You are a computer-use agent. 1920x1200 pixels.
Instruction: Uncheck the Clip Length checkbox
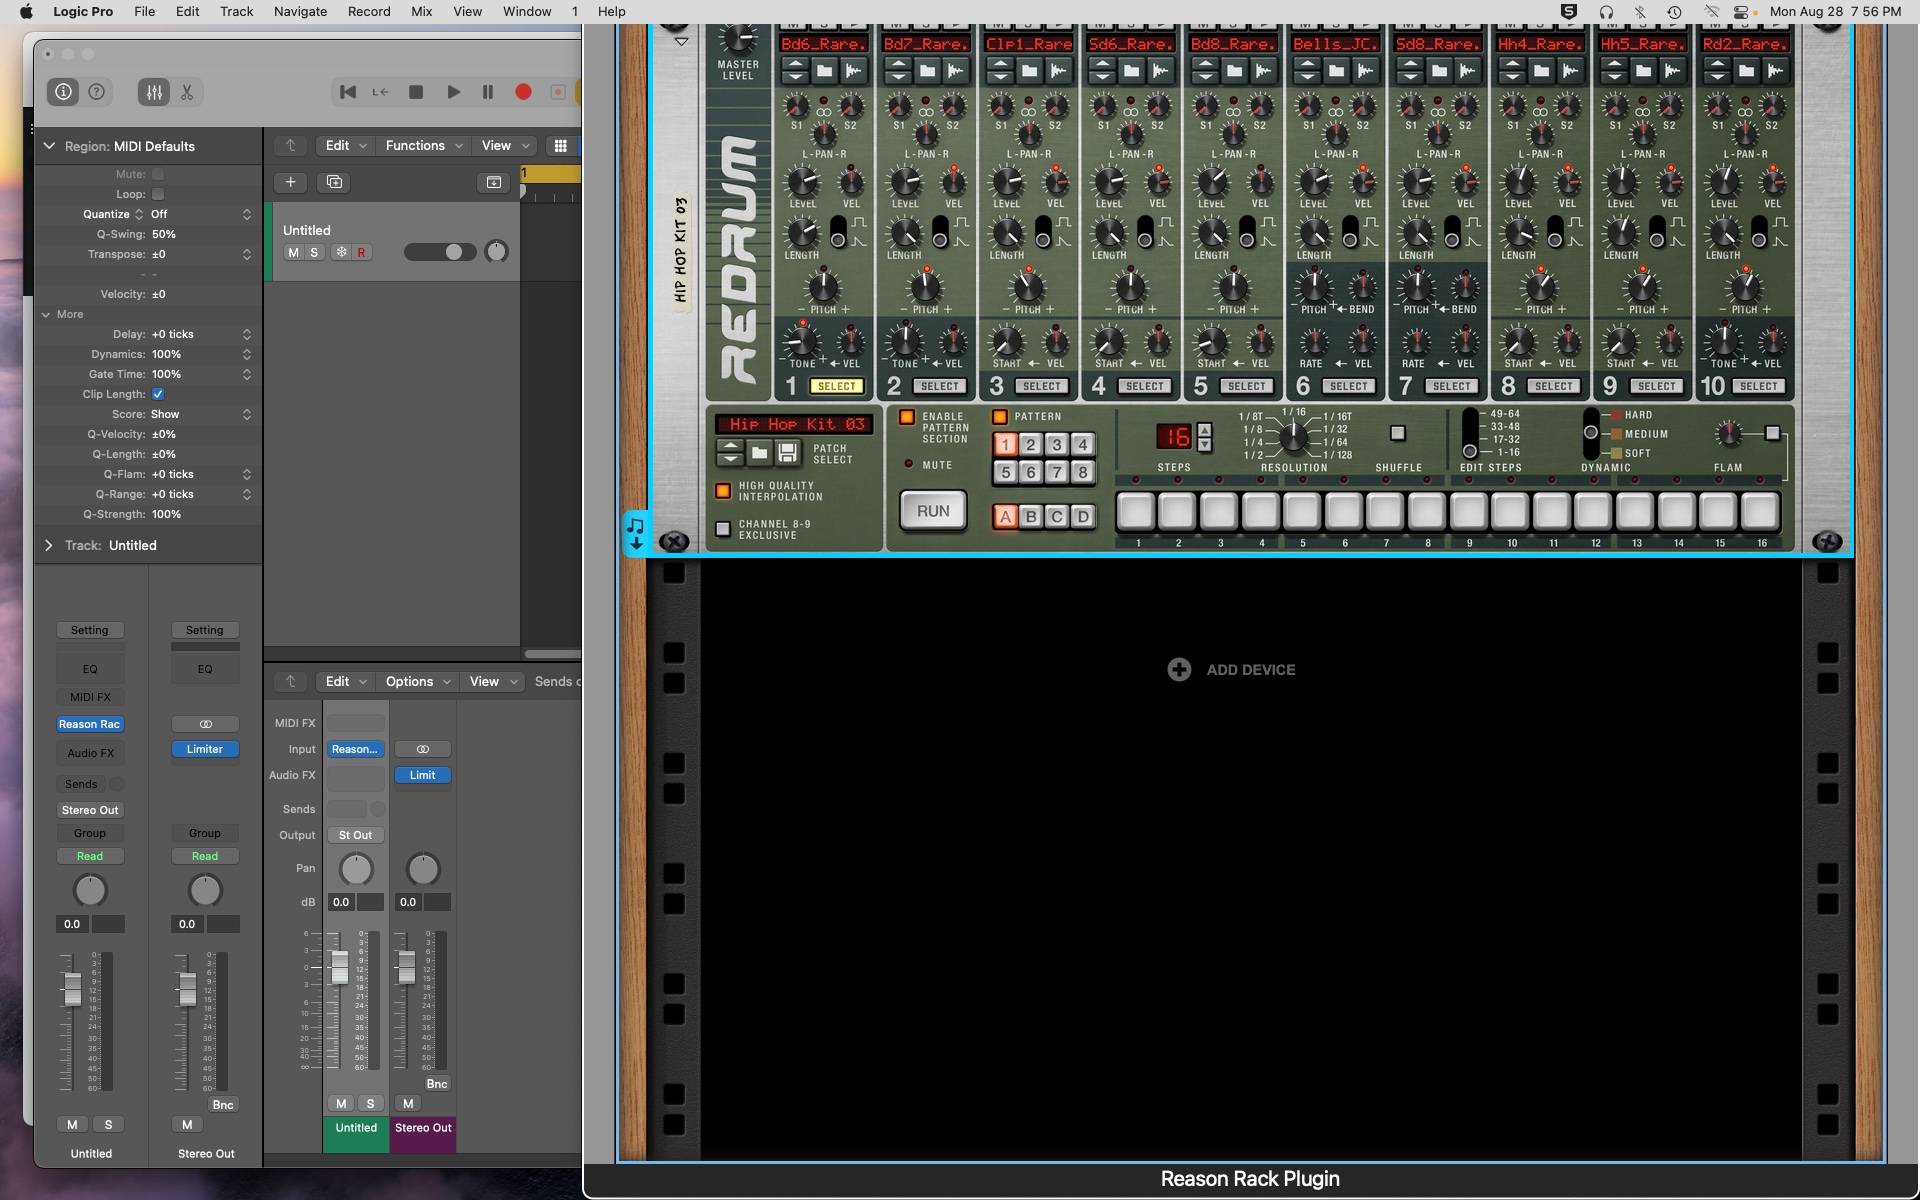point(158,394)
